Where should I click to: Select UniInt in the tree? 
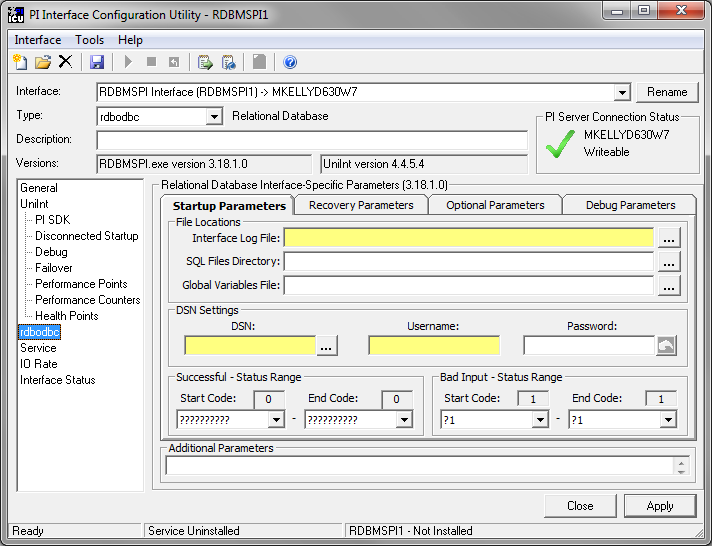pos(34,204)
